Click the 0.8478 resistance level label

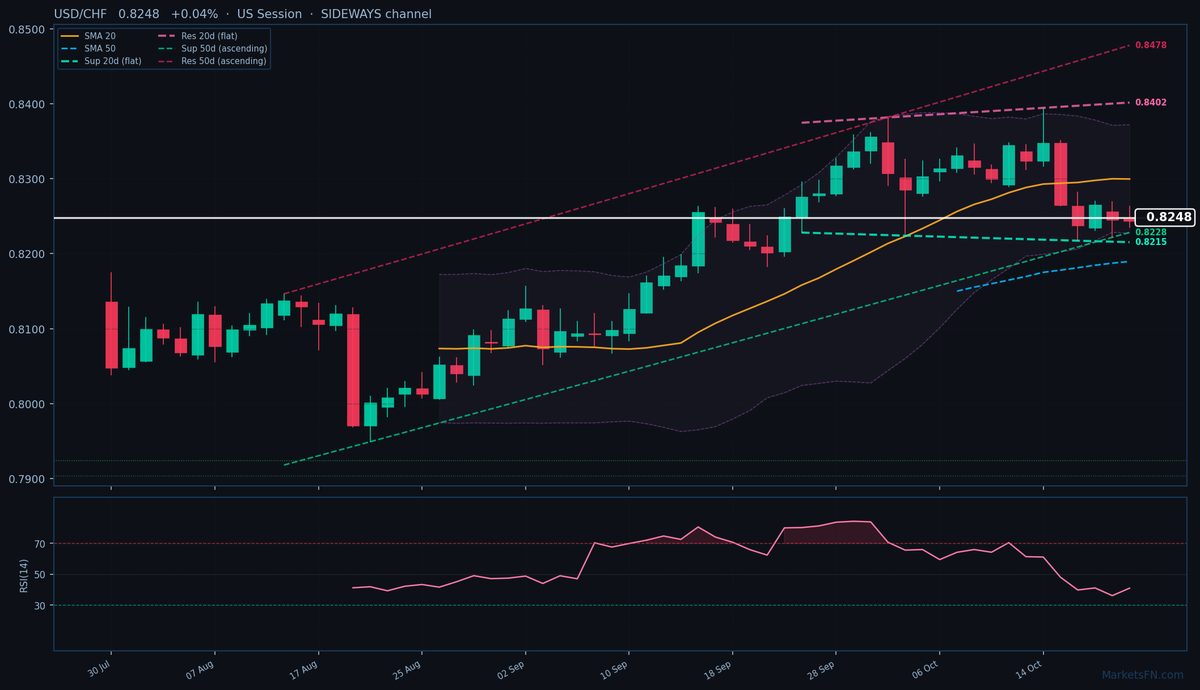click(x=1151, y=46)
